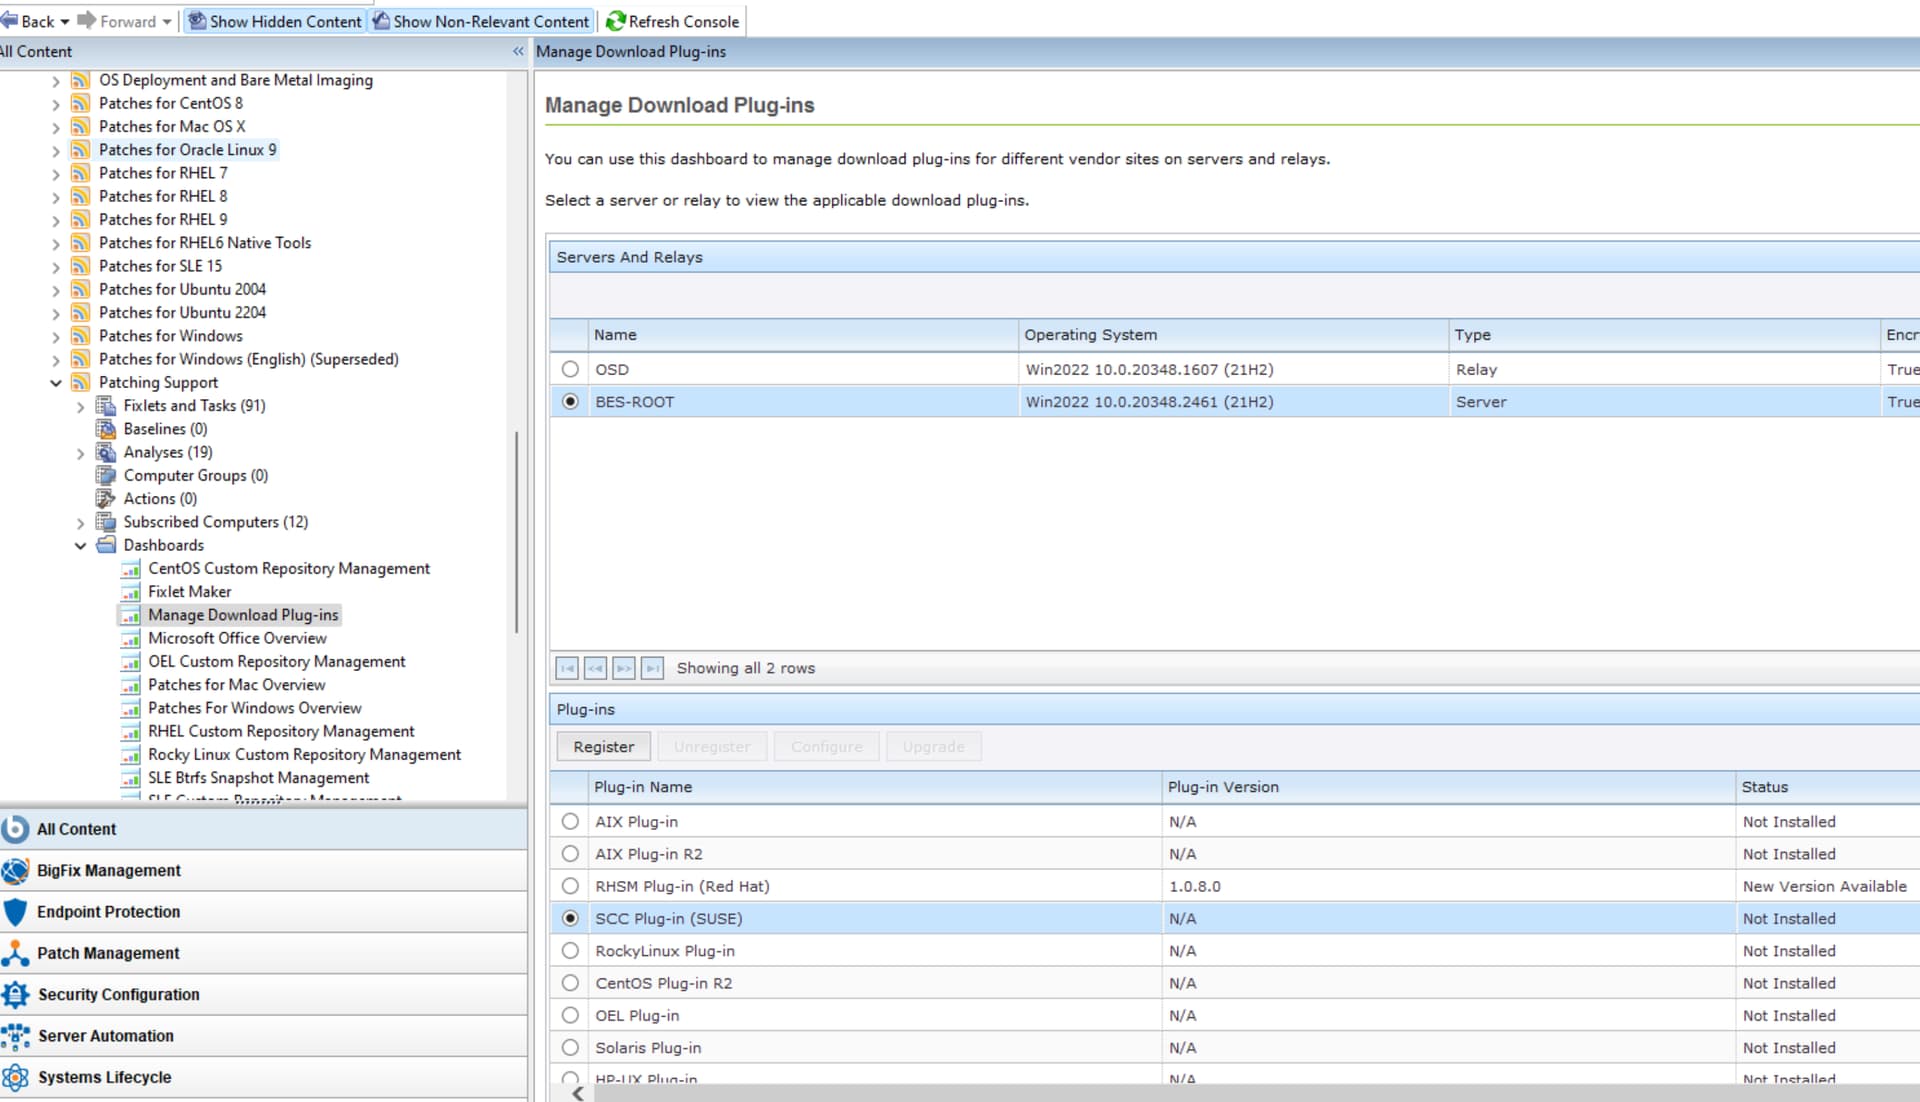Click the Refresh Console icon
This screenshot has width=1920, height=1102.
tap(615, 21)
